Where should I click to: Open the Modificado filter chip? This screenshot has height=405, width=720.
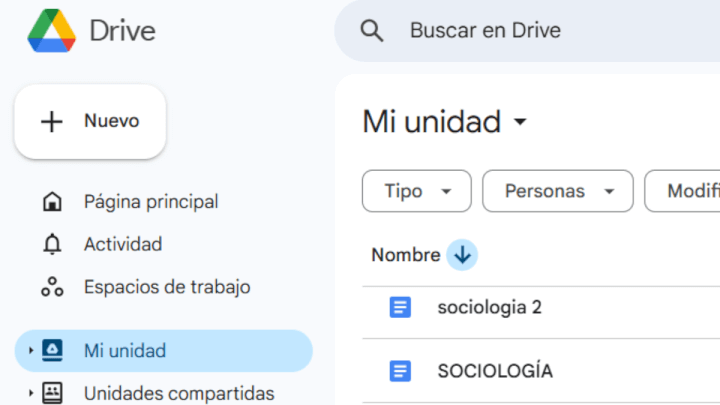tap(682, 191)
